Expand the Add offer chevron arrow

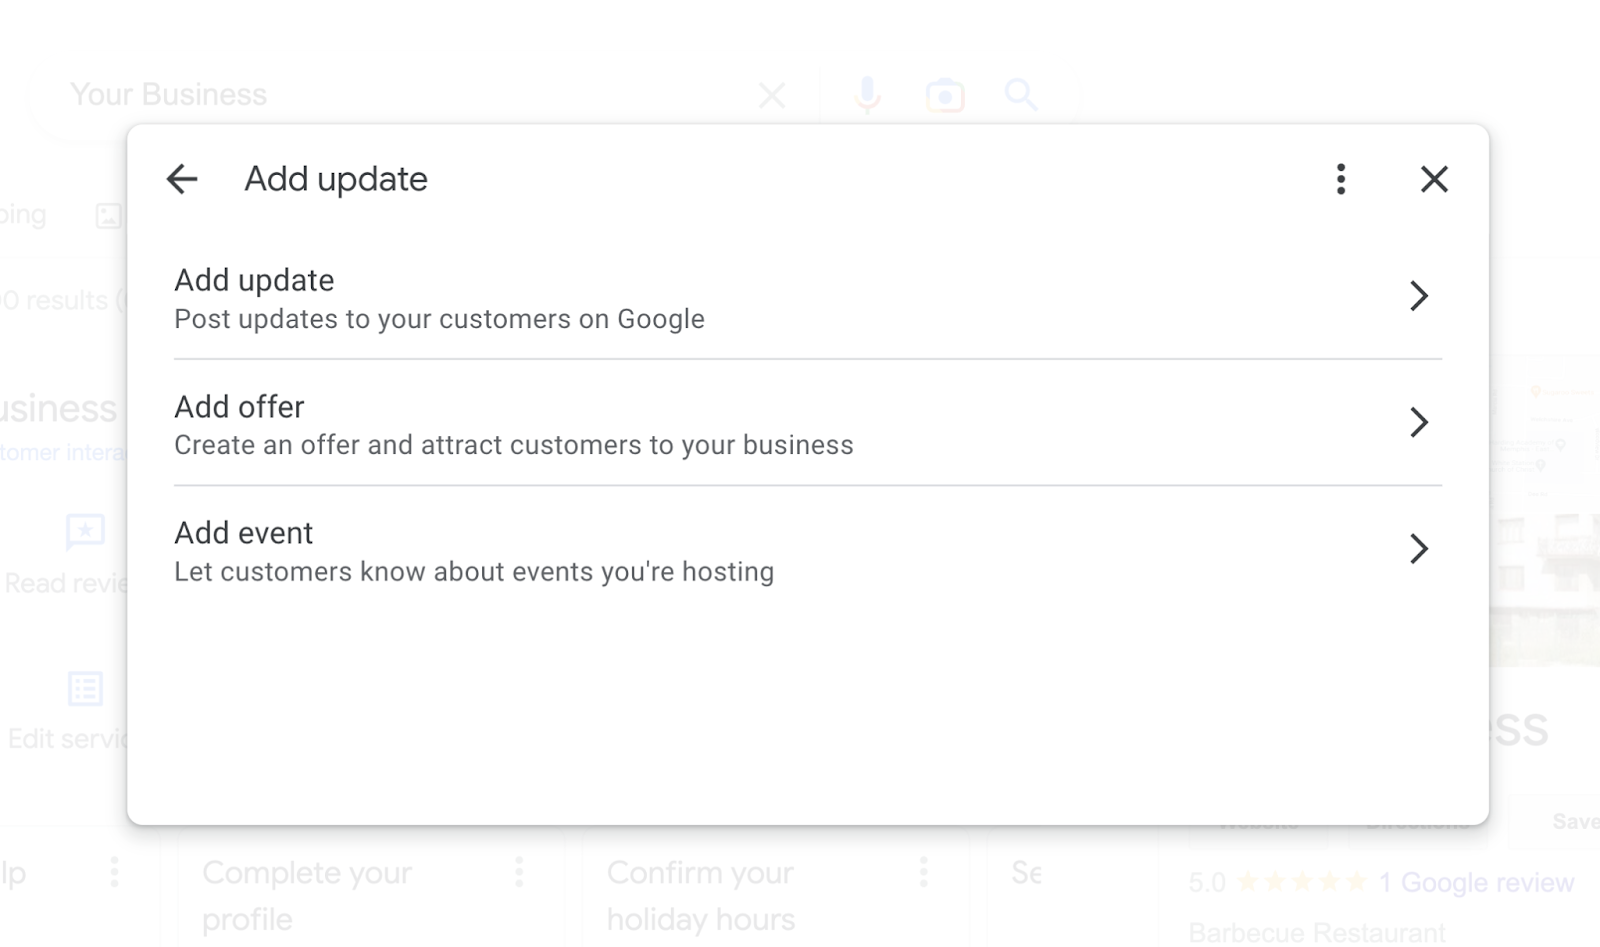click(x=1418, y=422)
